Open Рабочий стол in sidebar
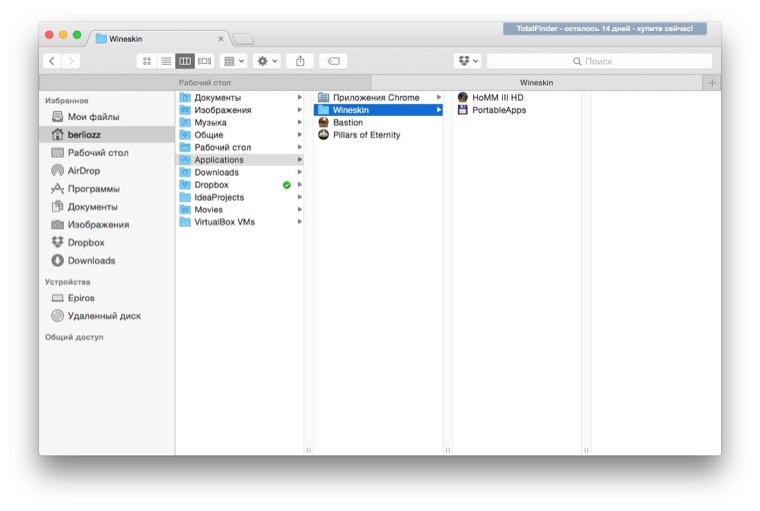The width and height of the screenshot is (760, 511). pos(107,153)
